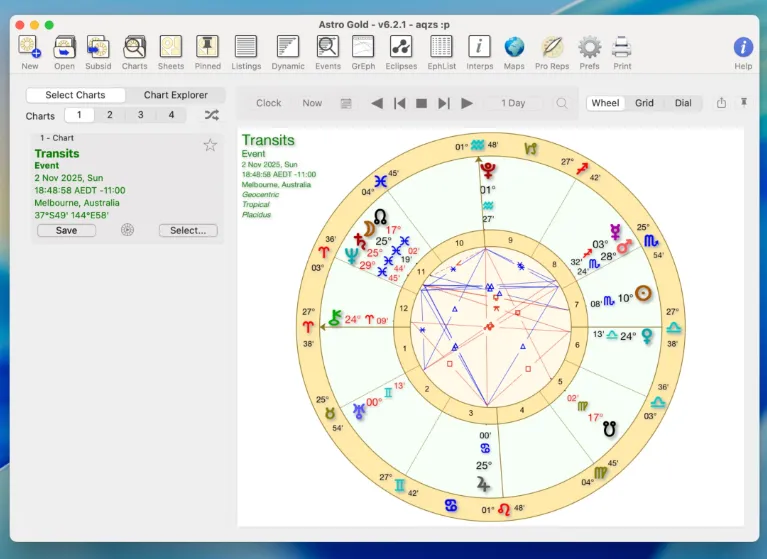The height and width of the screenshot is (559, 767).
Task: Switch to Grid view
Action: tap(644, 103)
